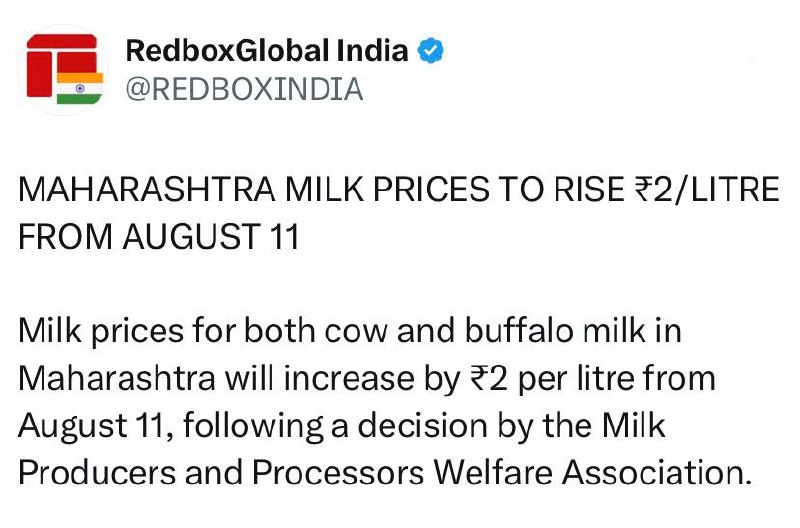The height and width of the screenshot is (528, 800).
Task: Click 'following a decision by the Milk' text
Action: 424,425
